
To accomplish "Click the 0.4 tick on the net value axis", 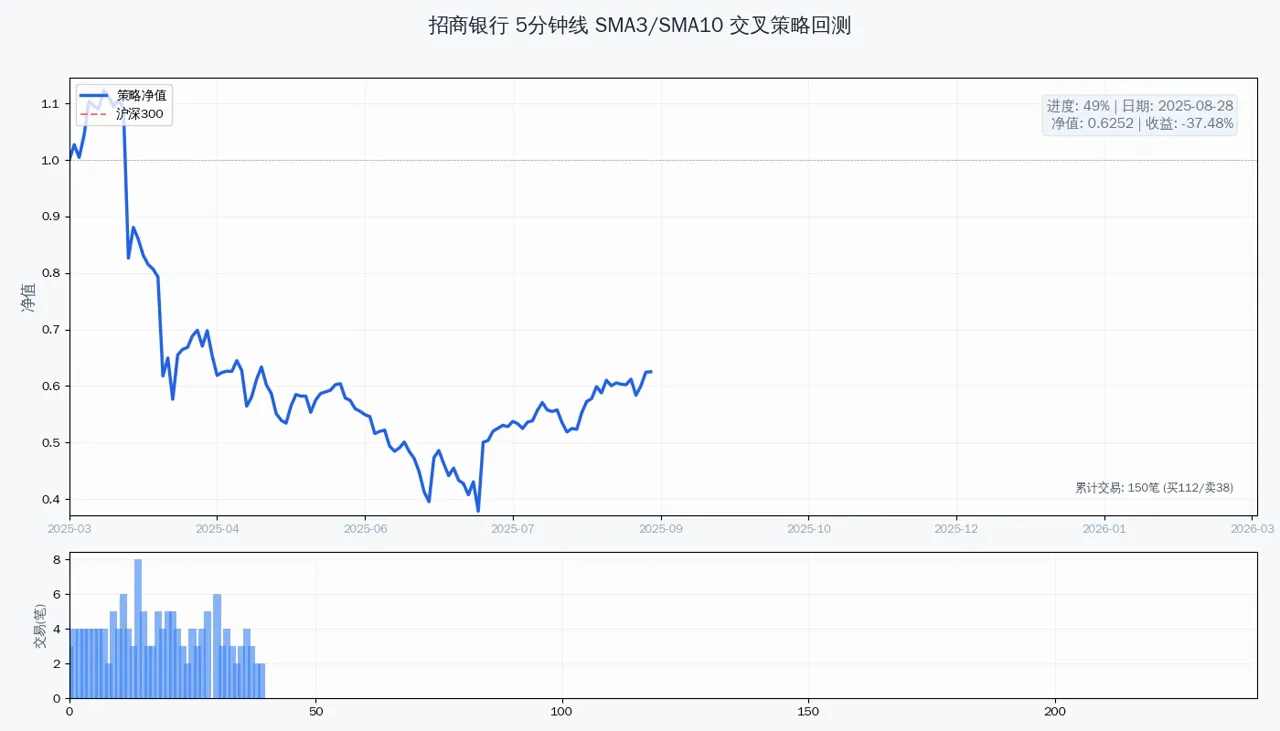I will (x=51, y=499).
